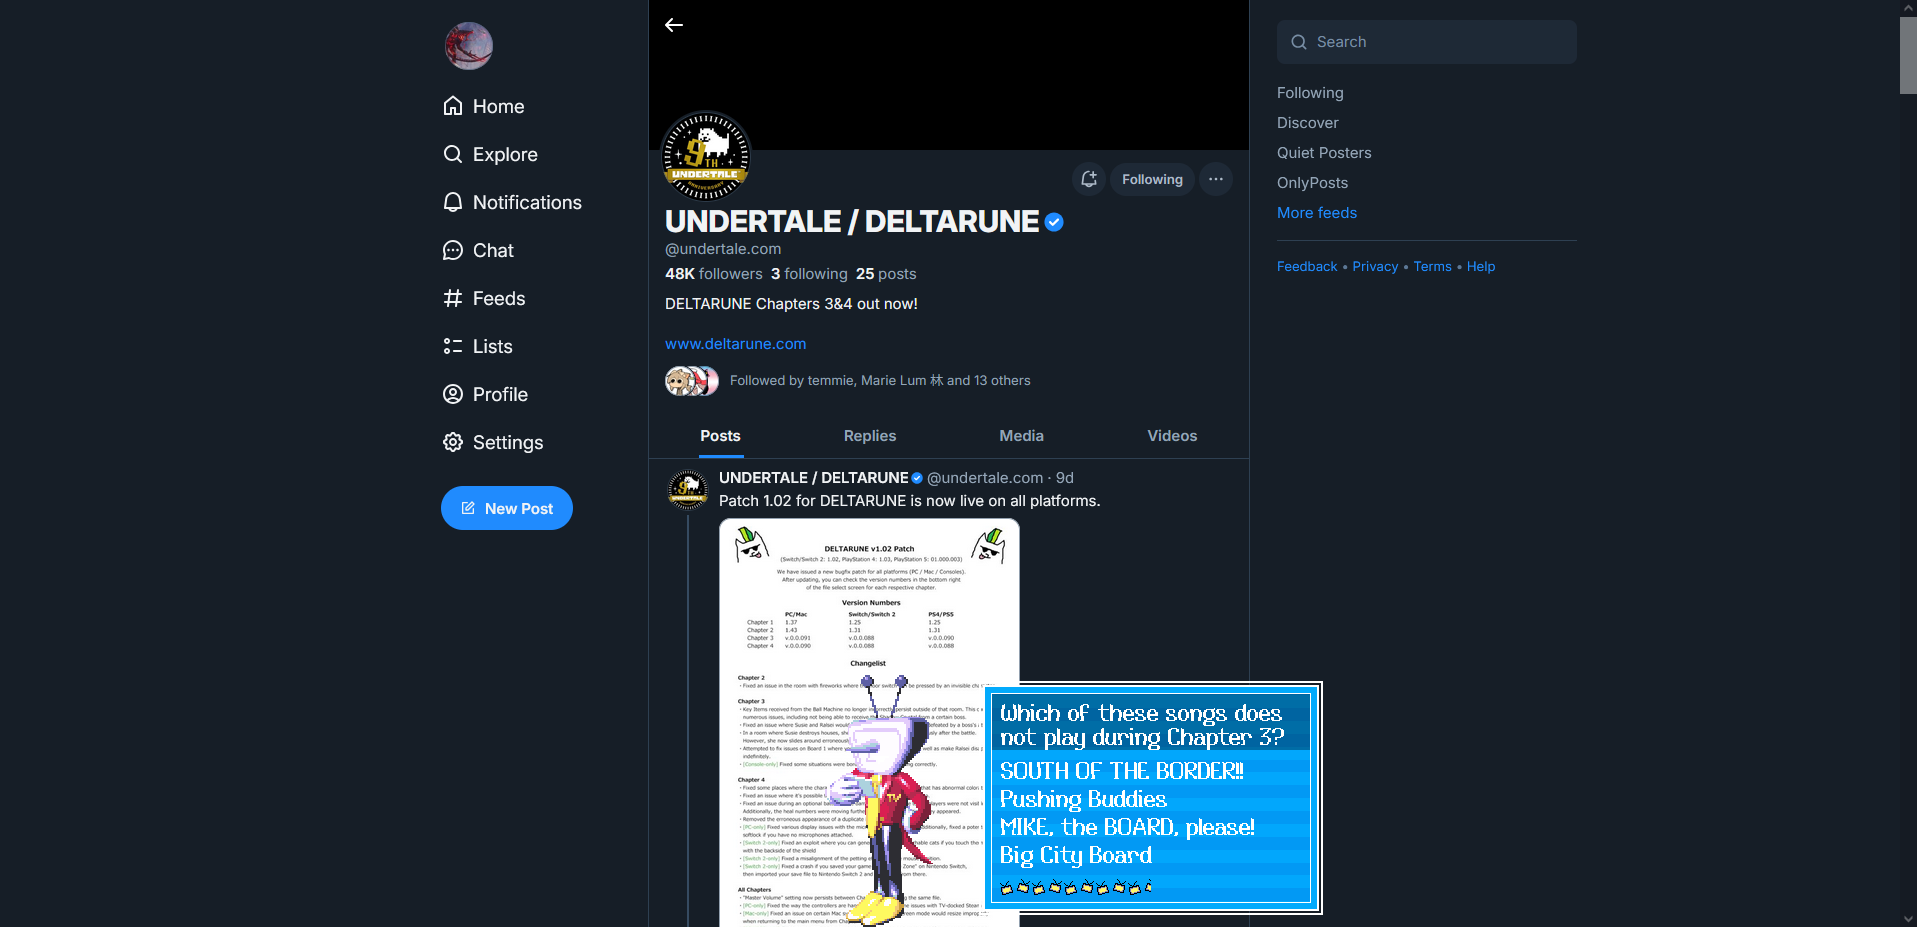Open the Feeds hashtag item
This screenshot has width=1917, height=927.
coord(484,298)
